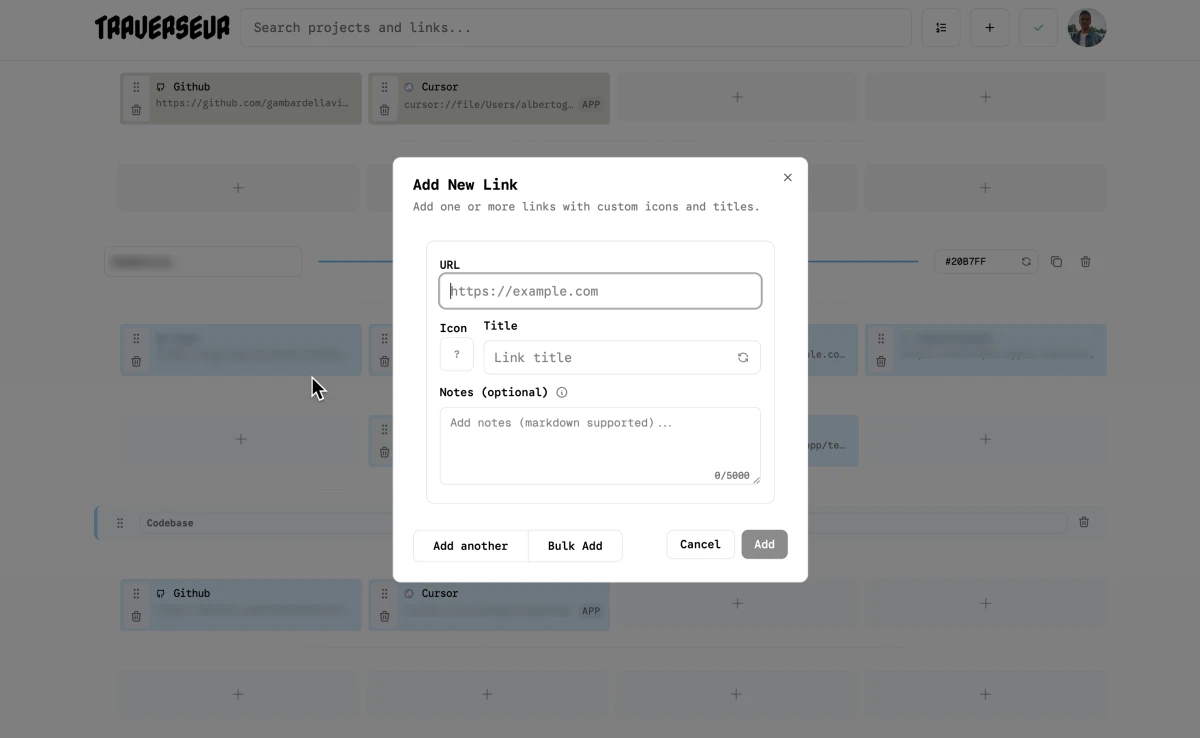Close the Add New Link dialog
The height and width of the screenshot is (738, 1200).
pyautogui.click(x=787, y=178)
